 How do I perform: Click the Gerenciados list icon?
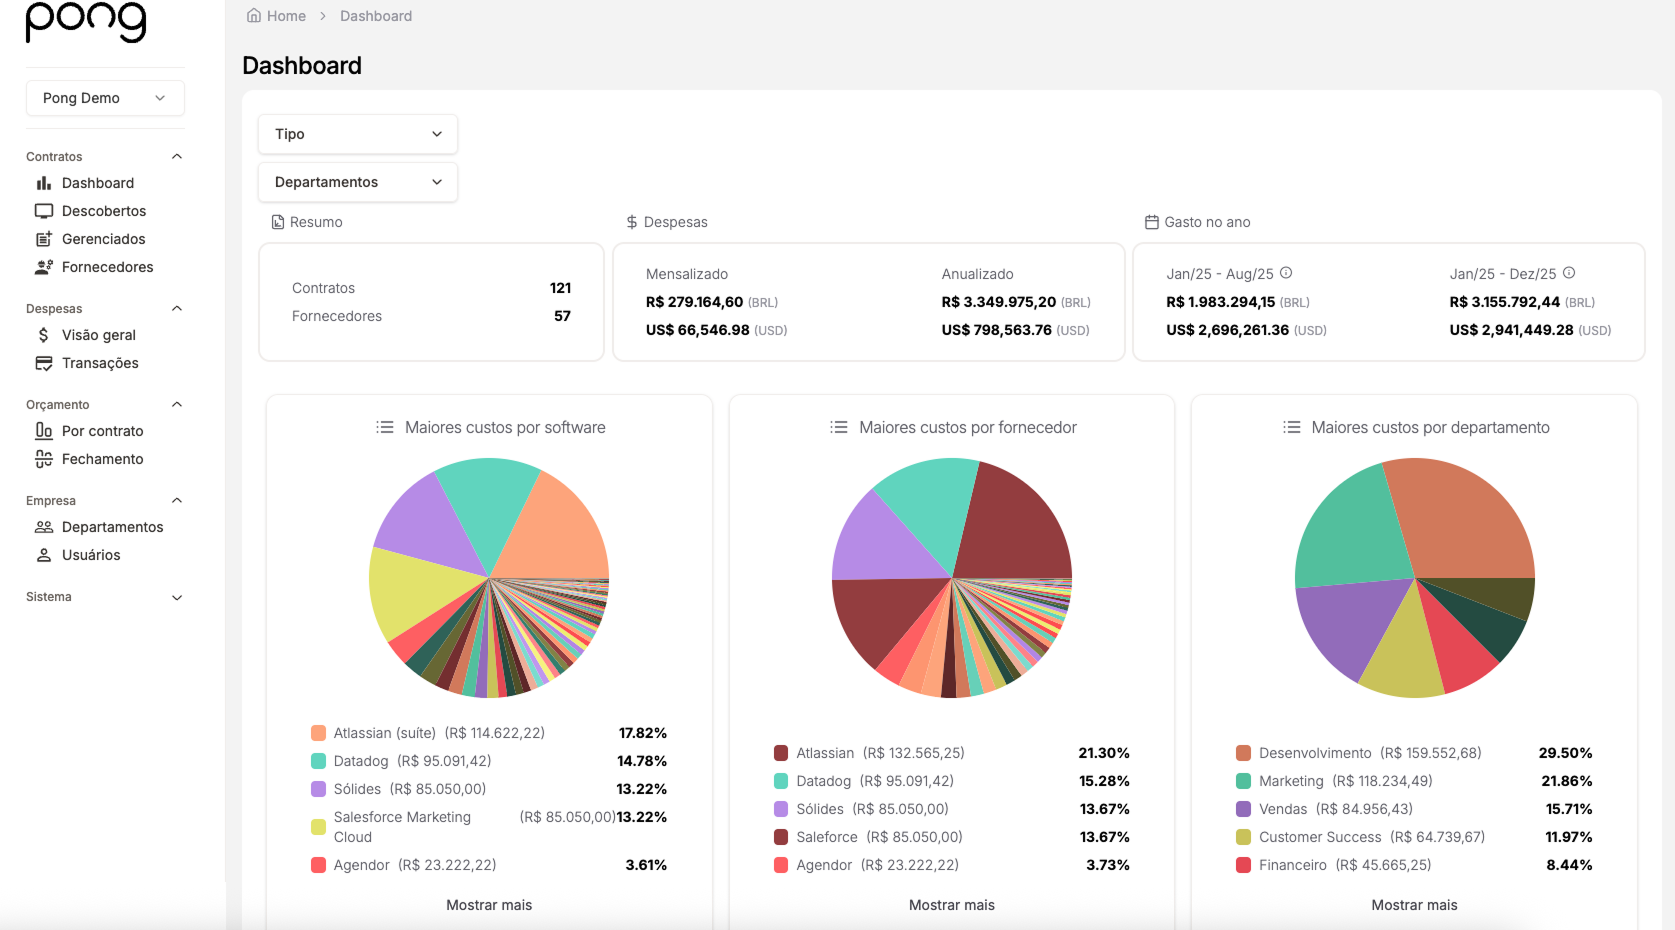pos(44,239)
